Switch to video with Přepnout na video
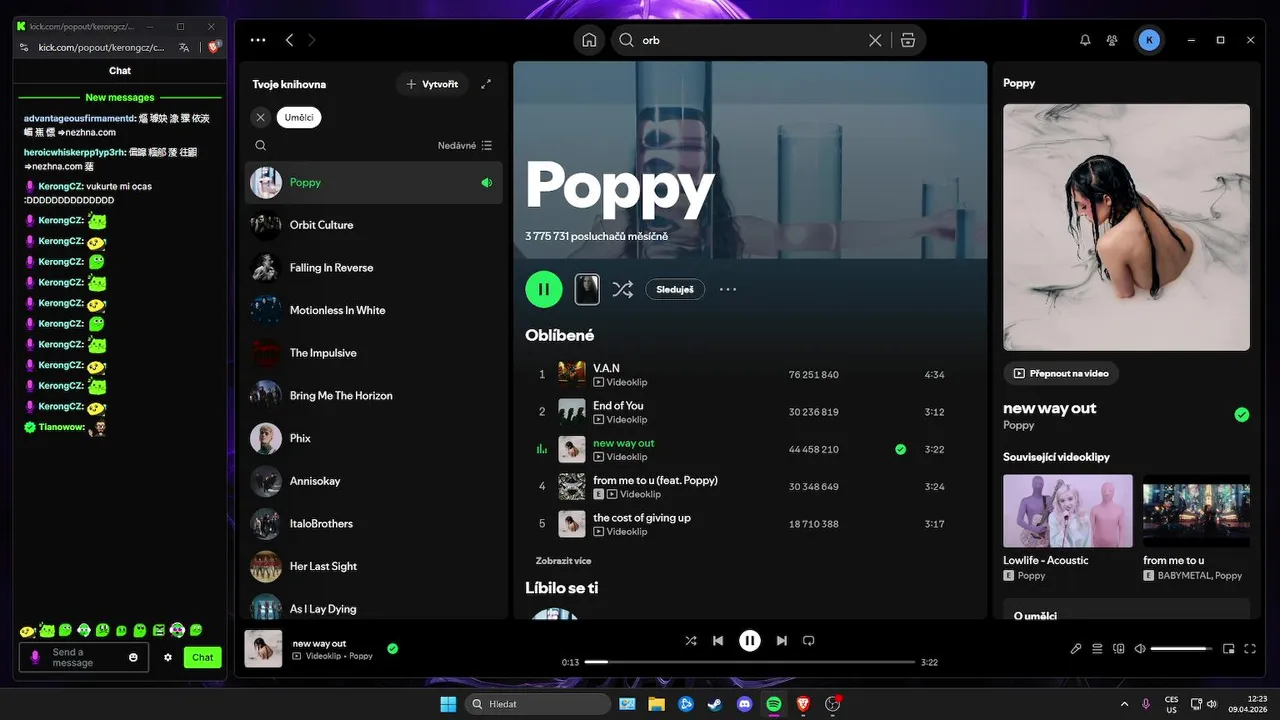This screenshot has height=720, width=1280. (x=1061, y=373)
